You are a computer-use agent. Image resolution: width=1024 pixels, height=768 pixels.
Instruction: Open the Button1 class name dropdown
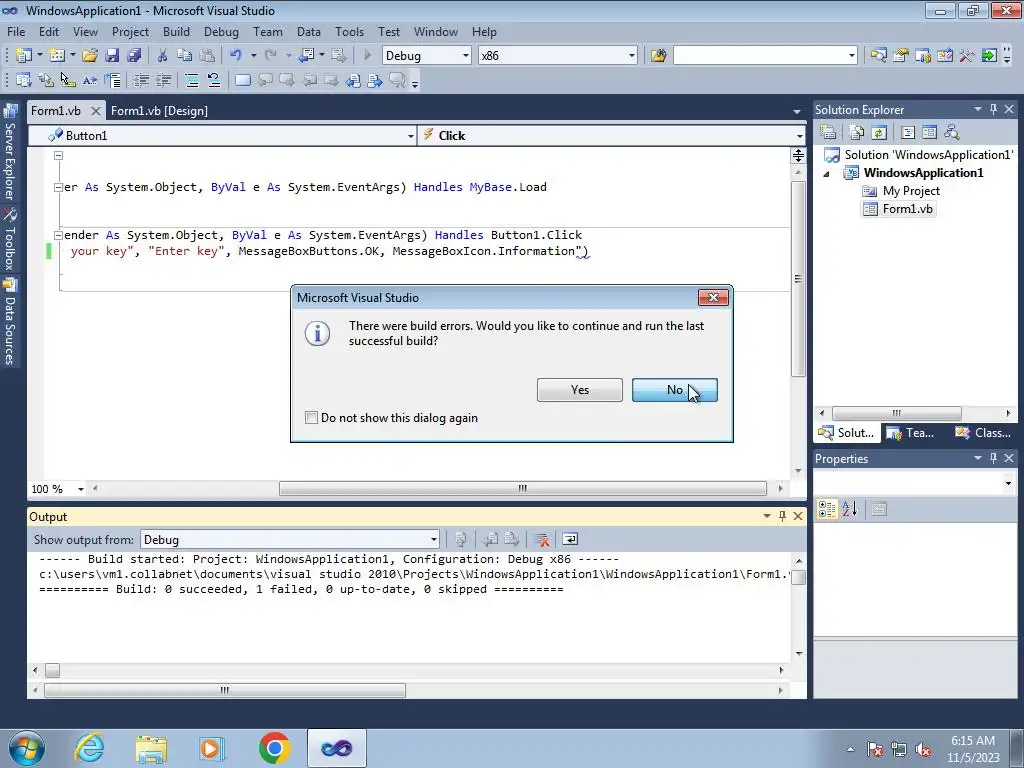[411, 136]
